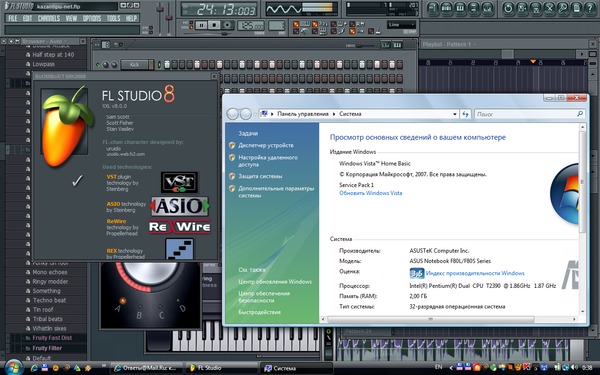Open the TOOLS menu
The image size is (600, 375).
(114, 18)
